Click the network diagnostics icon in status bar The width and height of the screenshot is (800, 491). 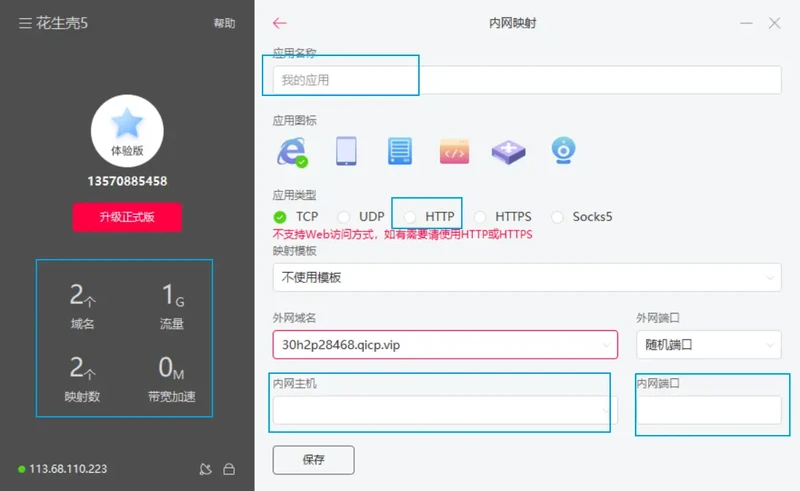pyautogui.click(x=206, y=469)
